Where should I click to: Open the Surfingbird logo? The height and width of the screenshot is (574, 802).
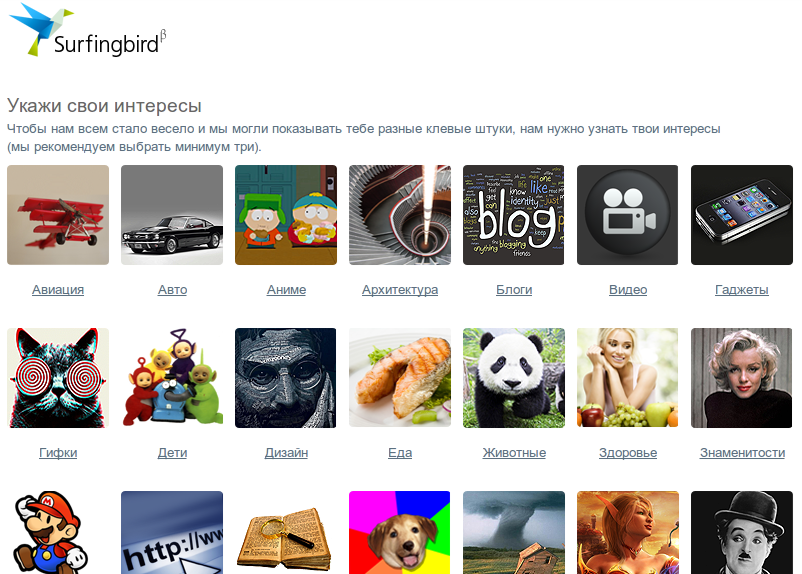87,30
